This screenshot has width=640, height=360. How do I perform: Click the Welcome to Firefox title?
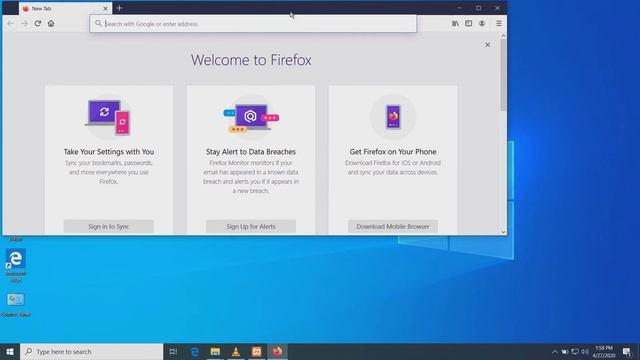click(251, 60)
